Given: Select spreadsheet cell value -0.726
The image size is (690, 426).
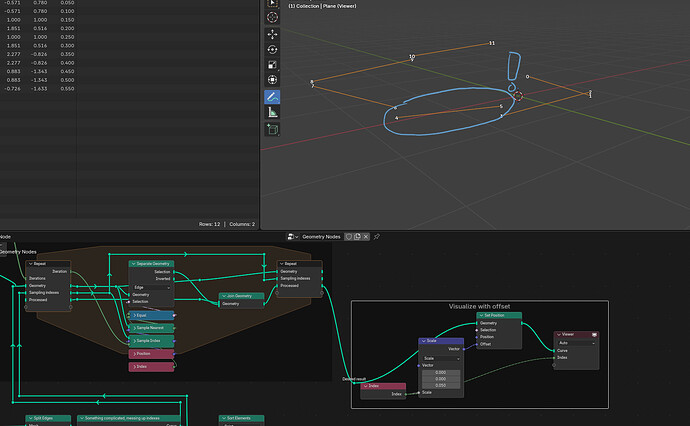Looking at the screenshot, I should coord(12,88).
